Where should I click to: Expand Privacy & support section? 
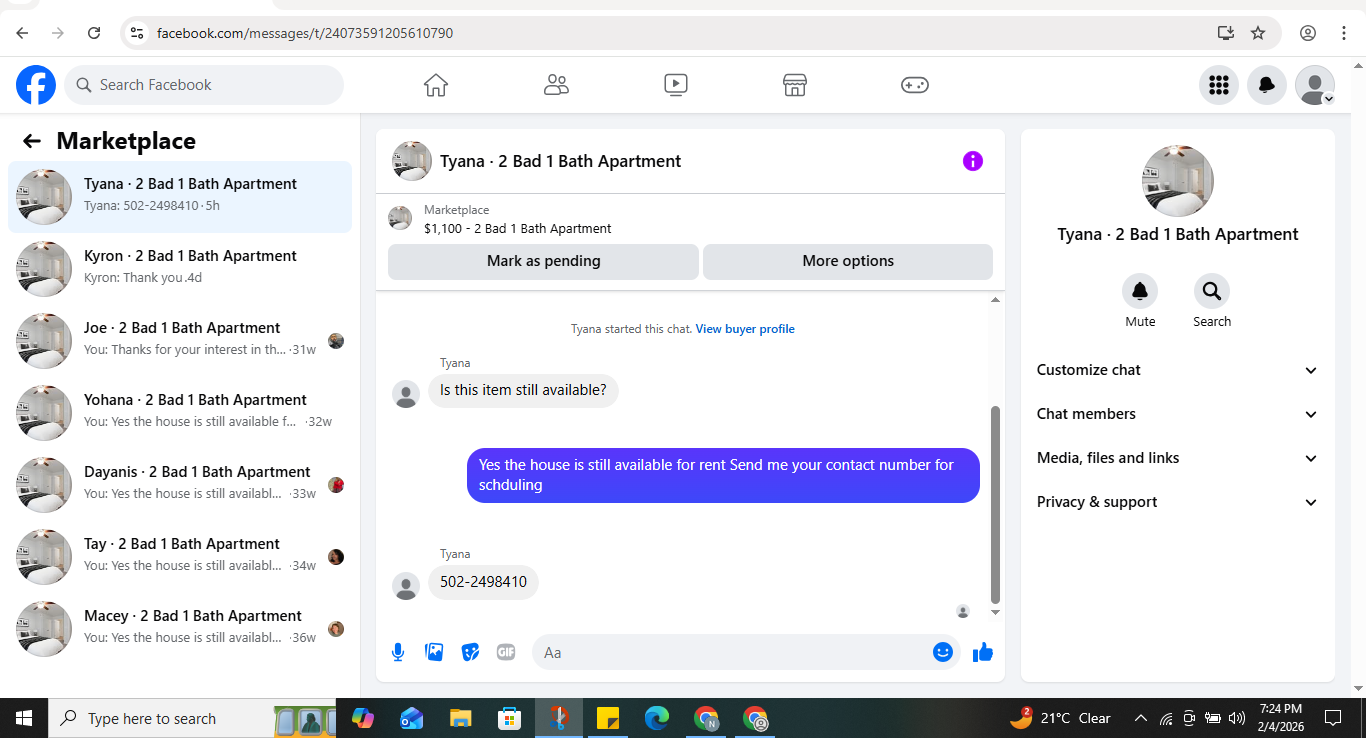click(1178, 502)
